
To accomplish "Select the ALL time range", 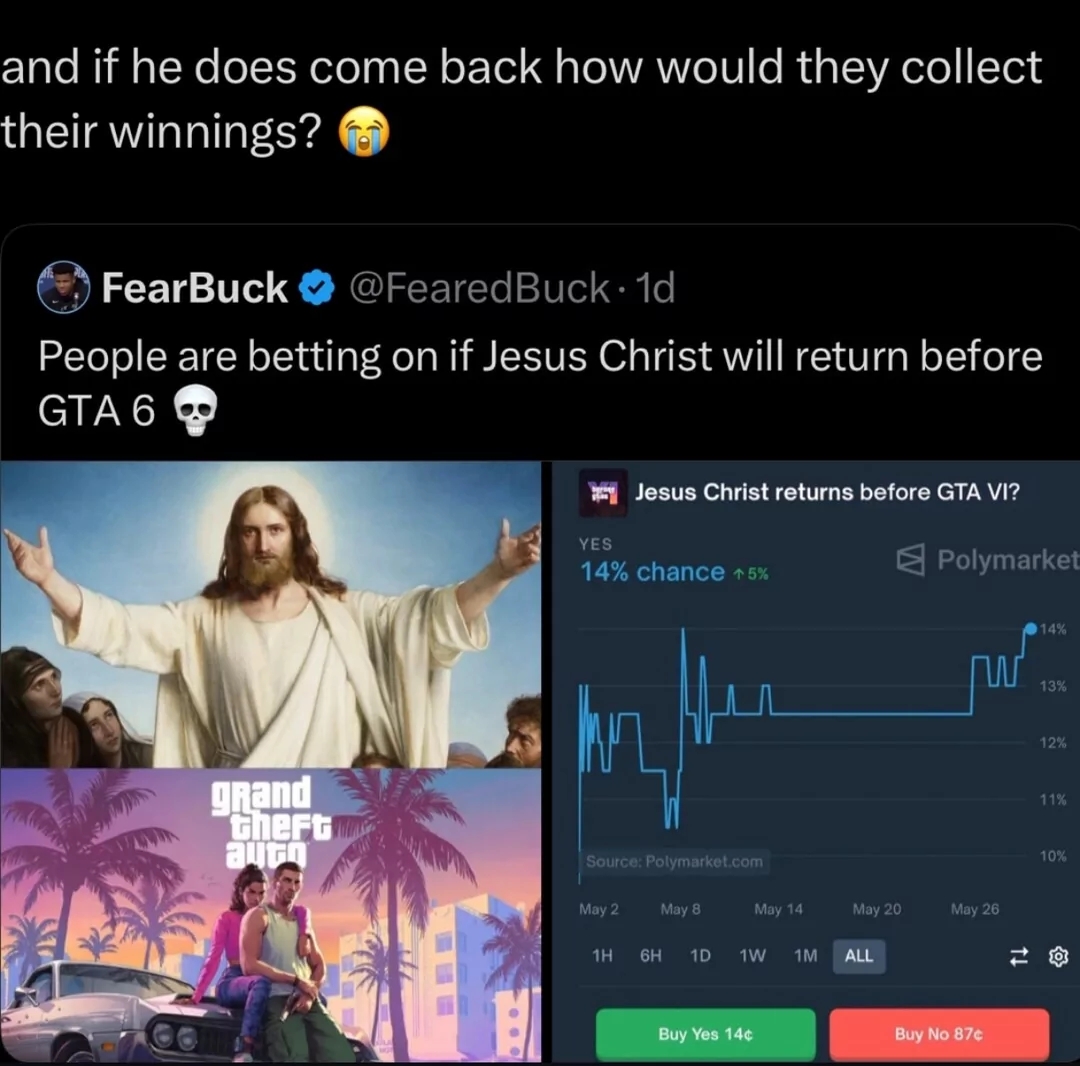I will click(858, 956).
